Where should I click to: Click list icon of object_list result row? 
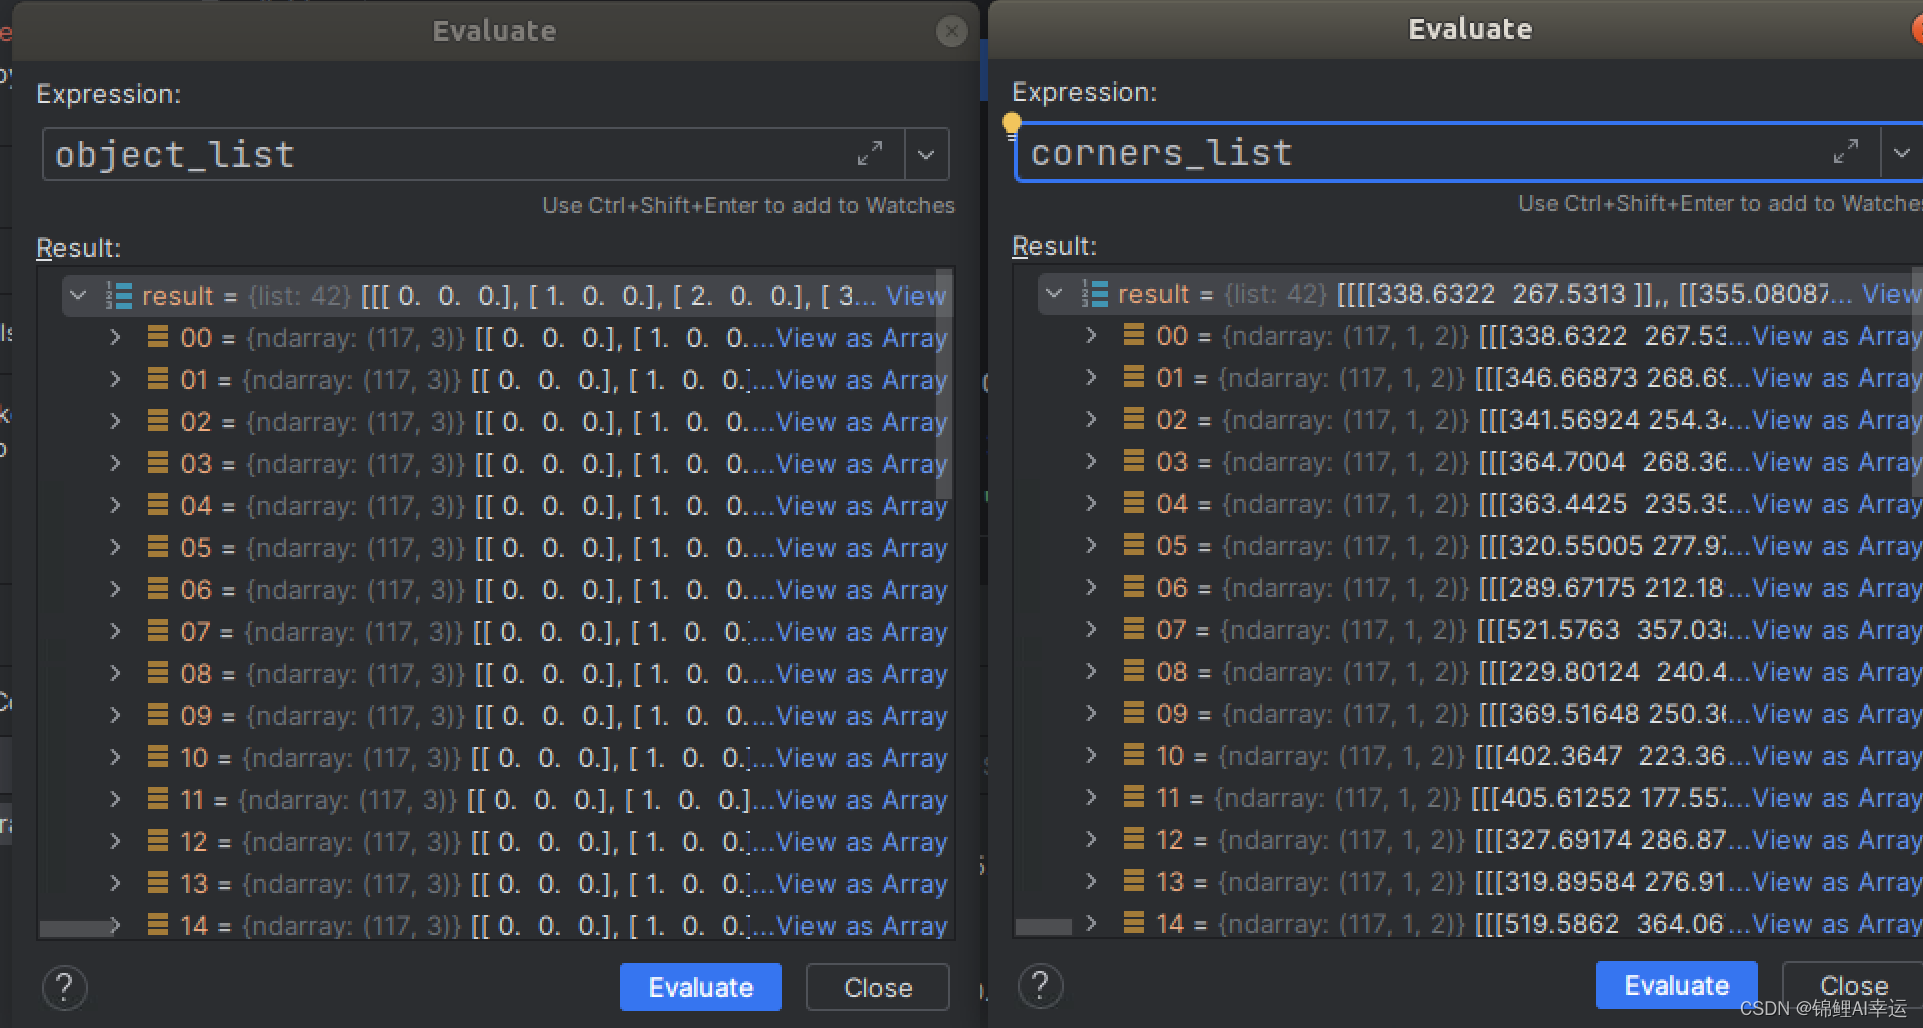(x=119, y=296)
